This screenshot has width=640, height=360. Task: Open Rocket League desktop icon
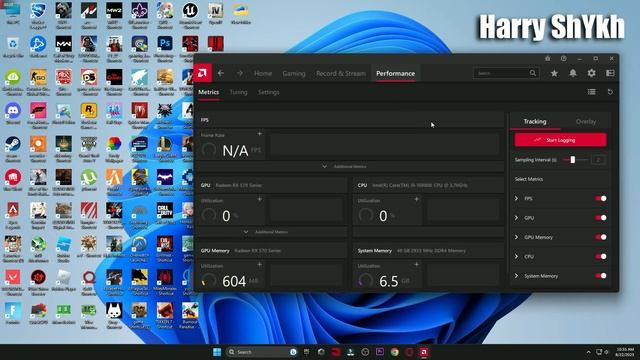point(38,13)
